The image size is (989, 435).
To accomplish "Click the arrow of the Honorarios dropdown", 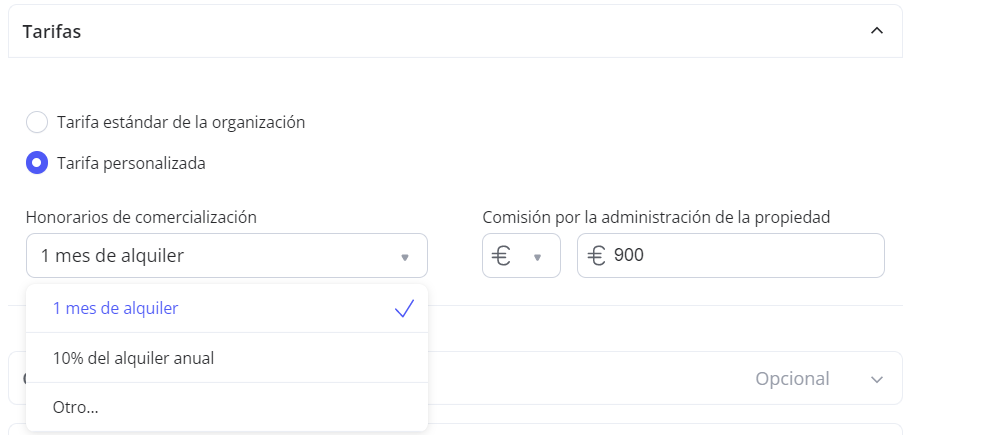I will pos(405,257).
